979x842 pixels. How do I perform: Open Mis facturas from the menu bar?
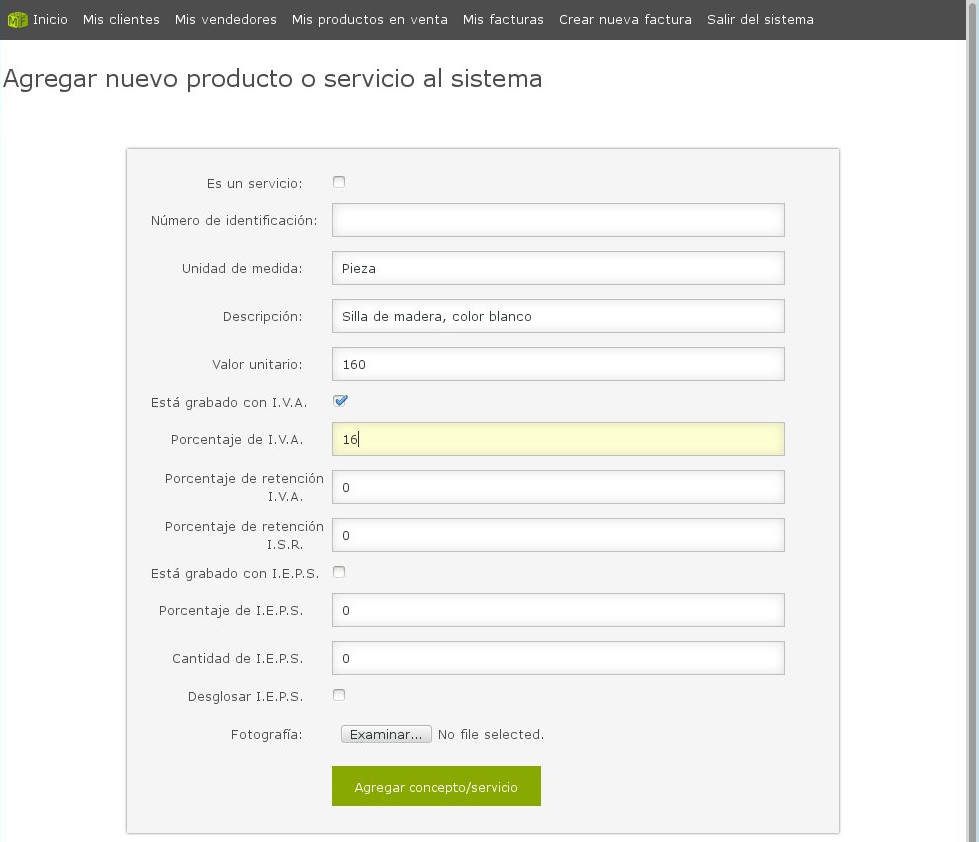point(503,19)
